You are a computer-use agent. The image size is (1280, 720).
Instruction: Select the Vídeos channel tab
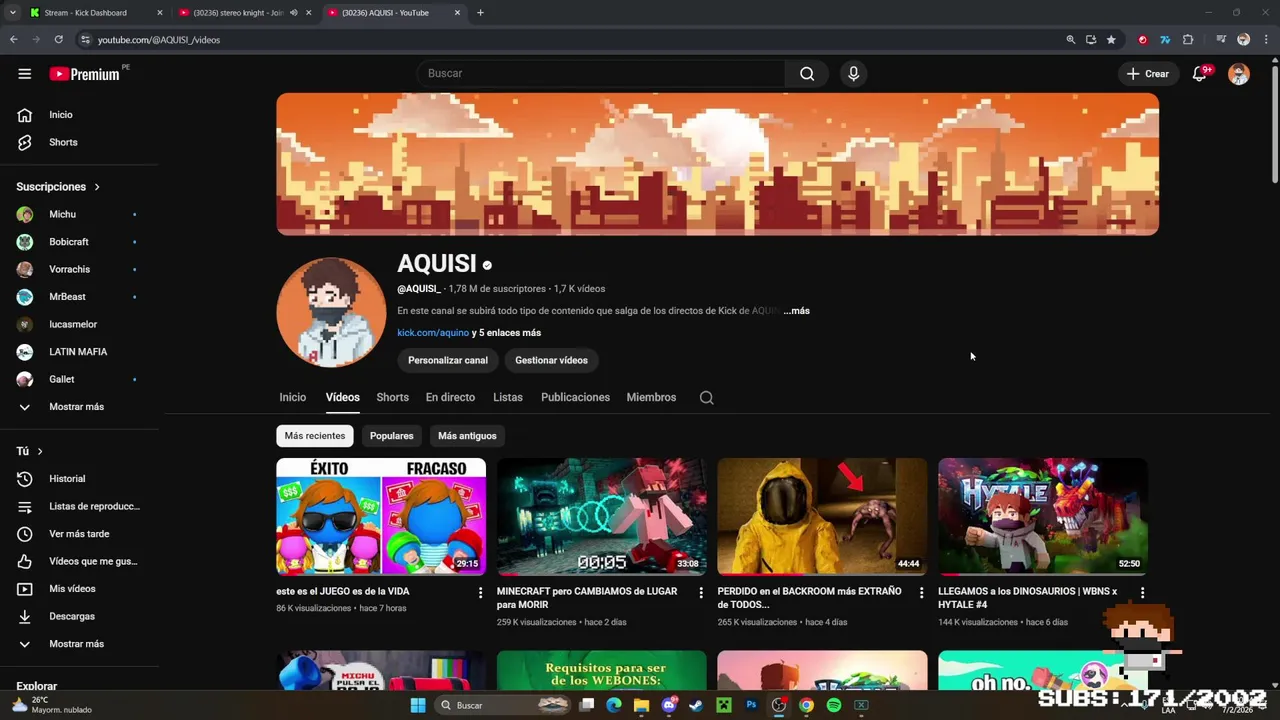(342, 397)
